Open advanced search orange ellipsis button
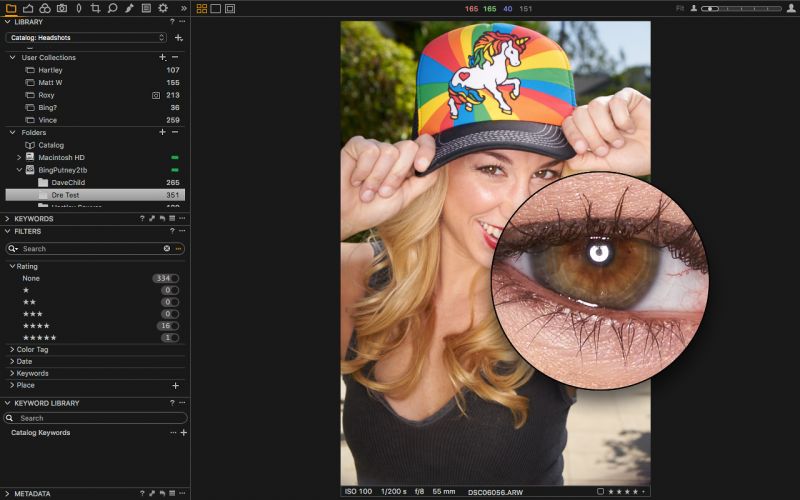This screenshot has height=500, width=800. pos(179,248)
